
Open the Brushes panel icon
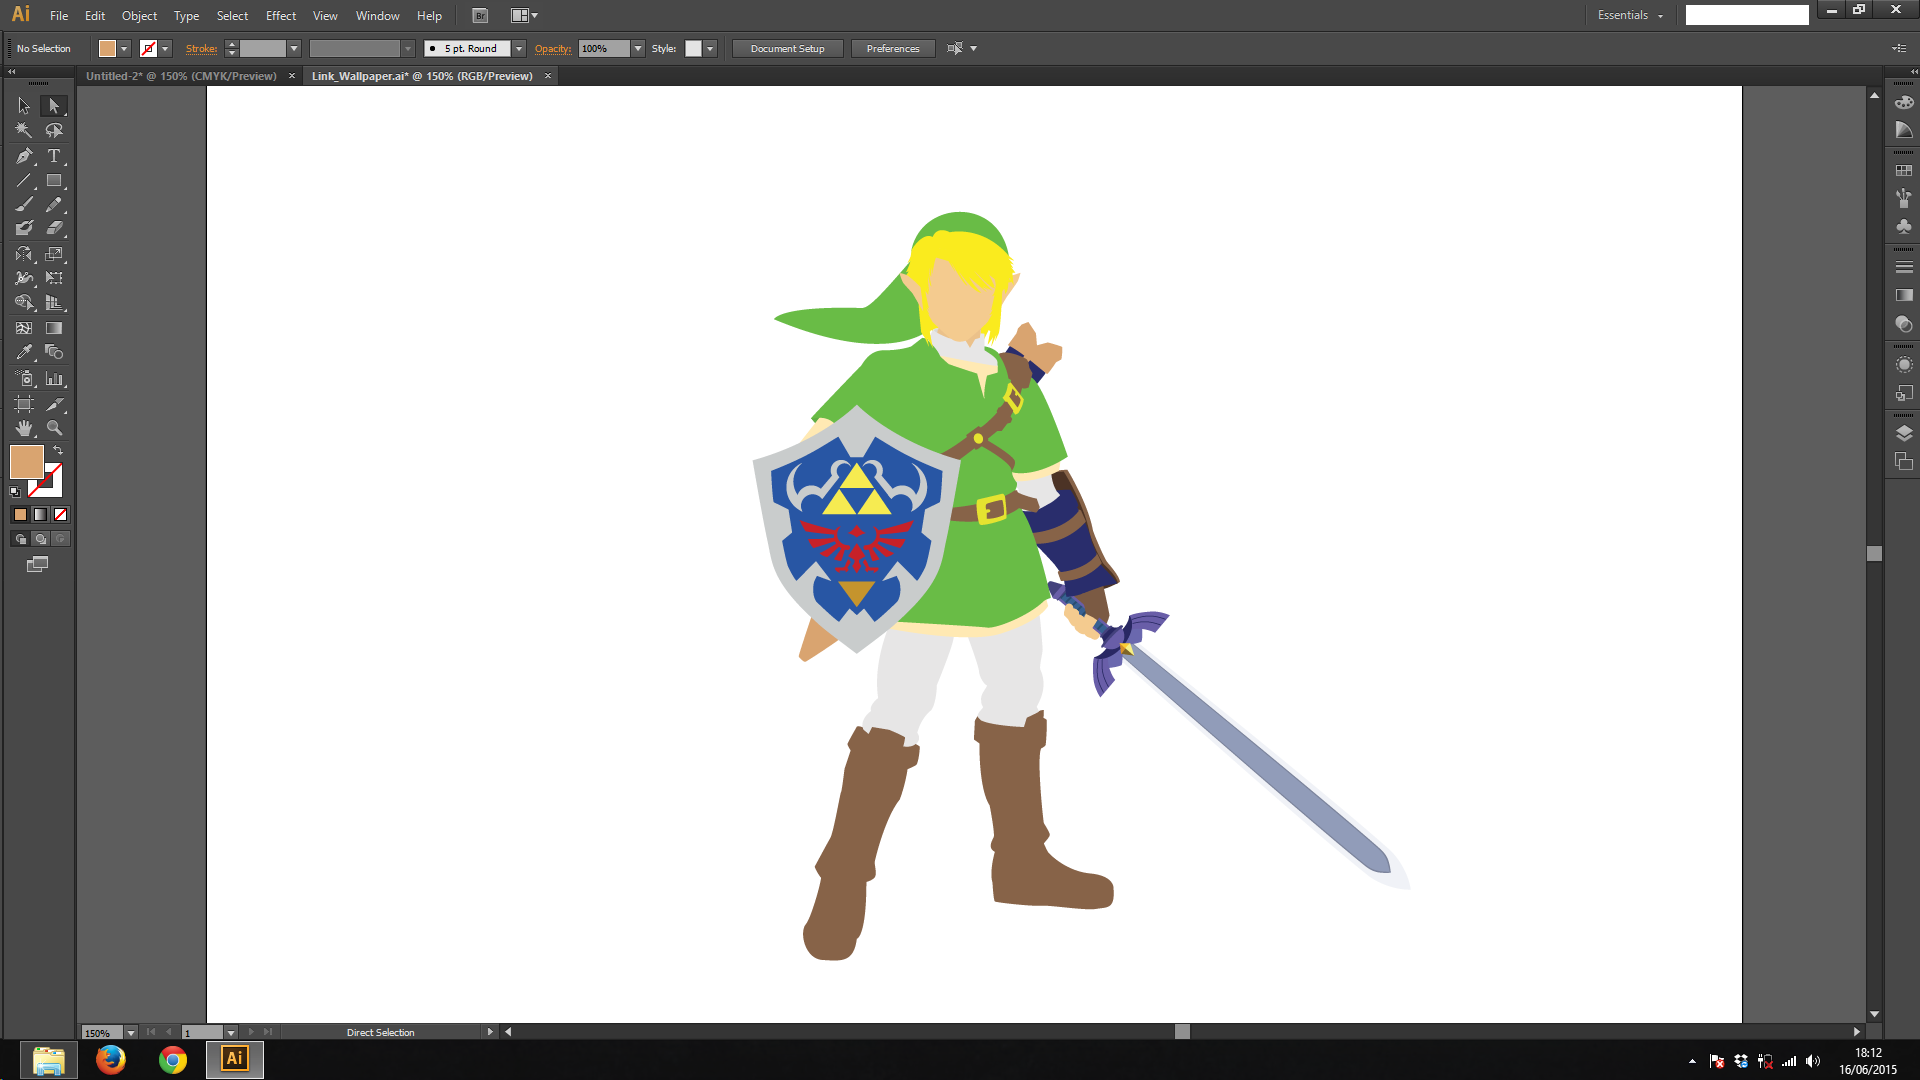click(1904, 198)
